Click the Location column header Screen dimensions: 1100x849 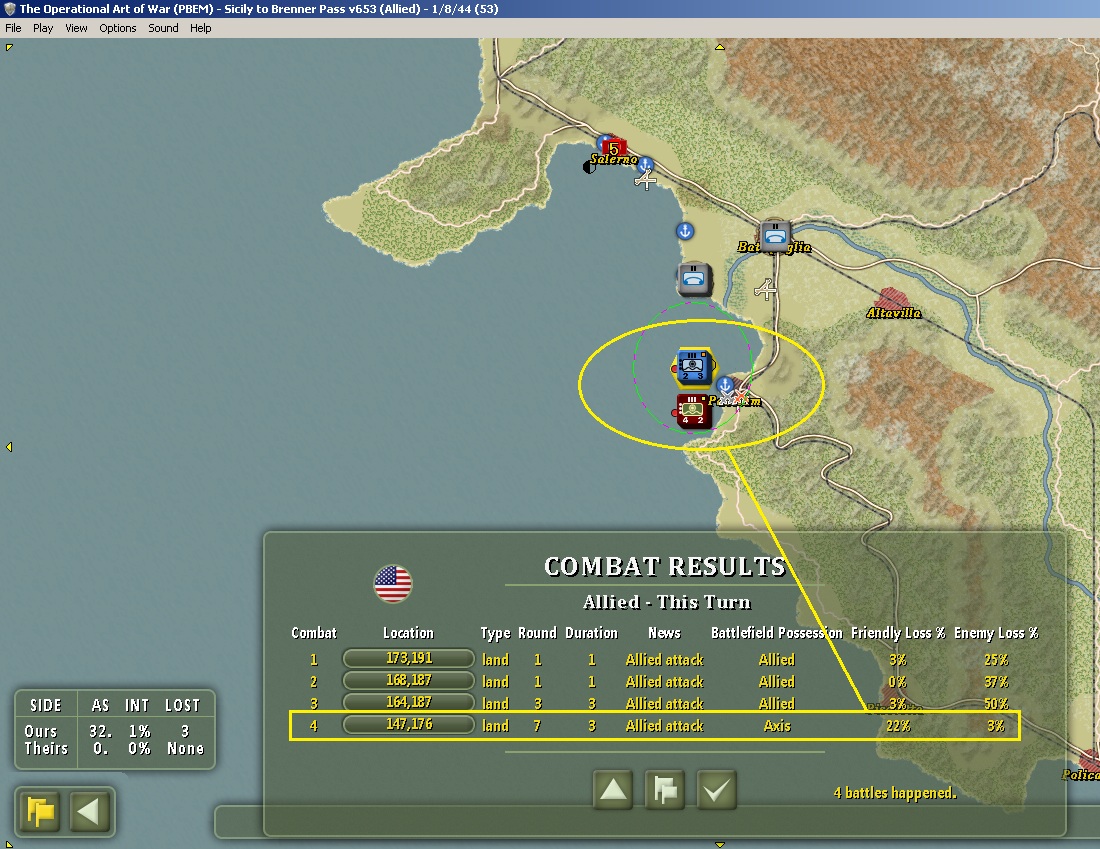click(408, 633)
